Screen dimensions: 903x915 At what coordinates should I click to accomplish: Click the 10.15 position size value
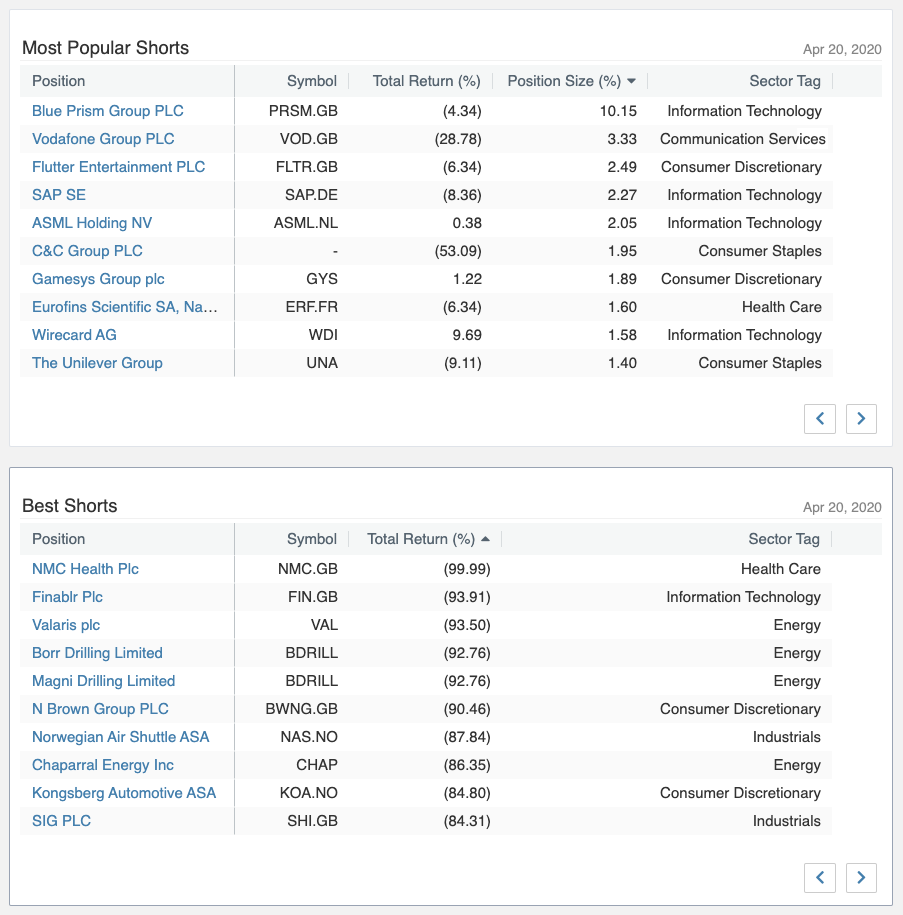tap(618, 111)
